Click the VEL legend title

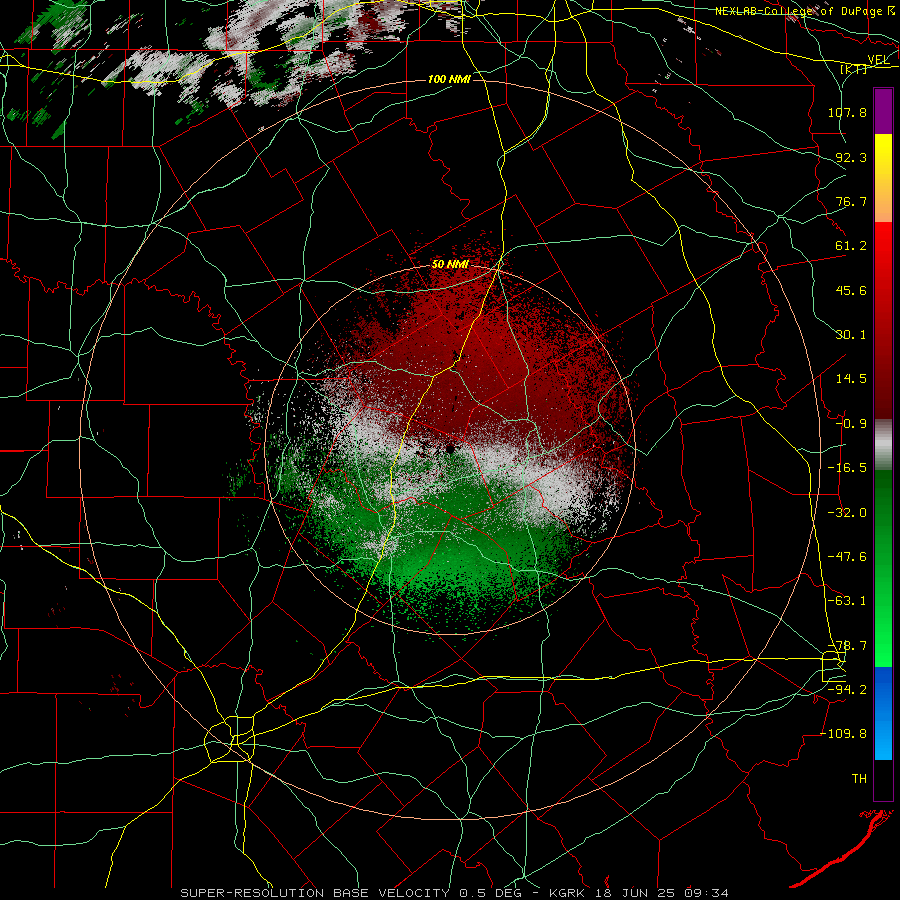(878, 60)
